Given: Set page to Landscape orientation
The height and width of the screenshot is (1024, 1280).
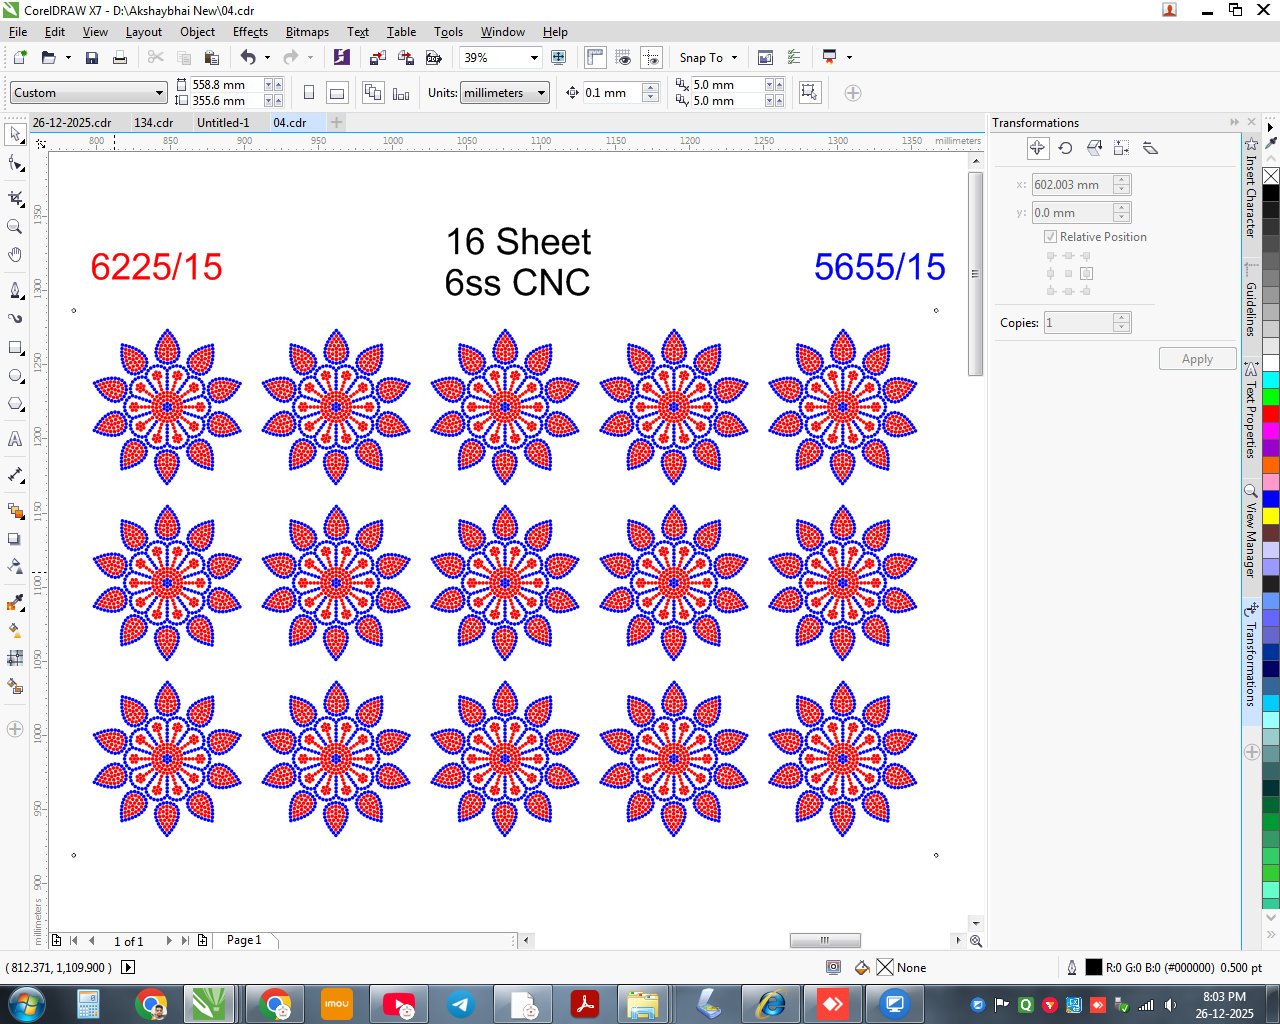Looking at the screenshot, I should (x=337, y=93).
